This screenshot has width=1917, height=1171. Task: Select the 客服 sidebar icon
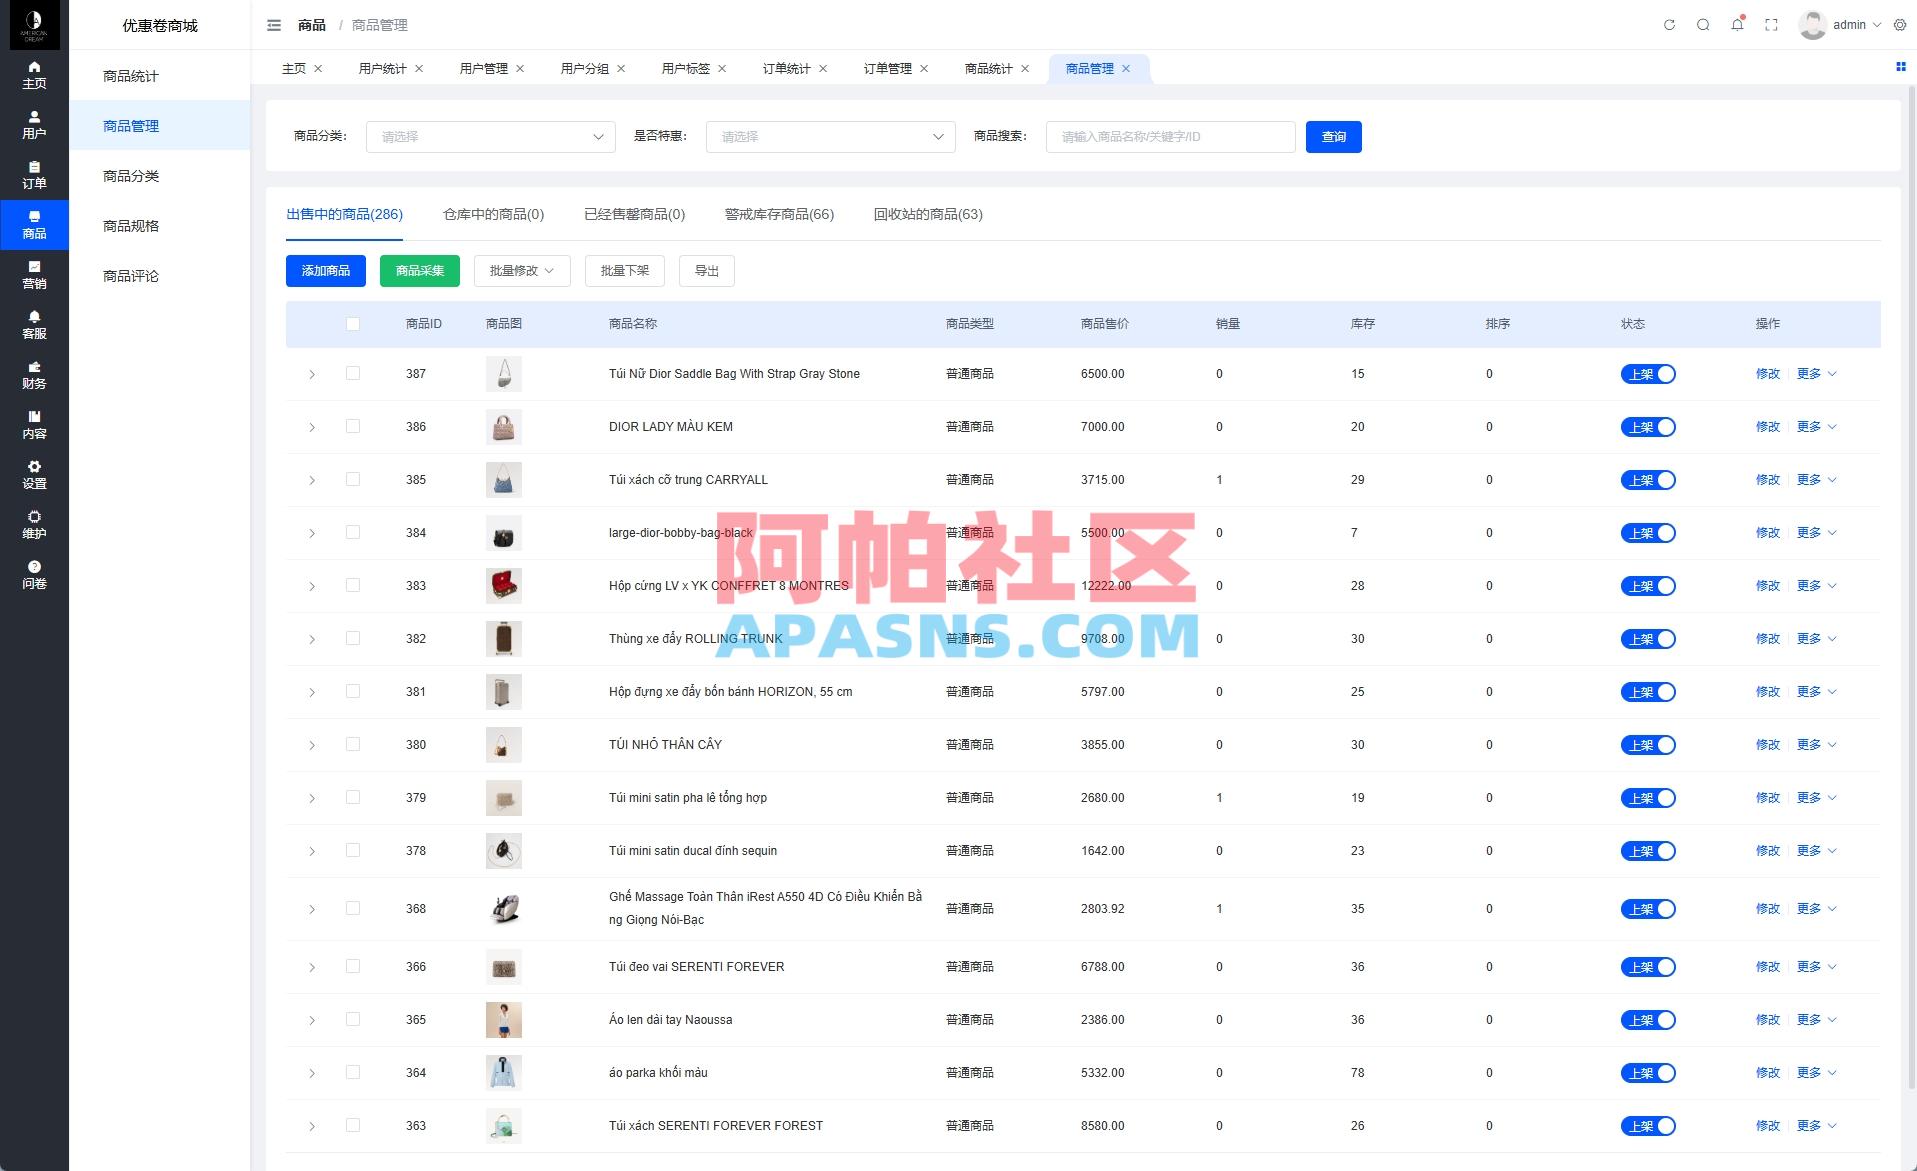(34, 326)
